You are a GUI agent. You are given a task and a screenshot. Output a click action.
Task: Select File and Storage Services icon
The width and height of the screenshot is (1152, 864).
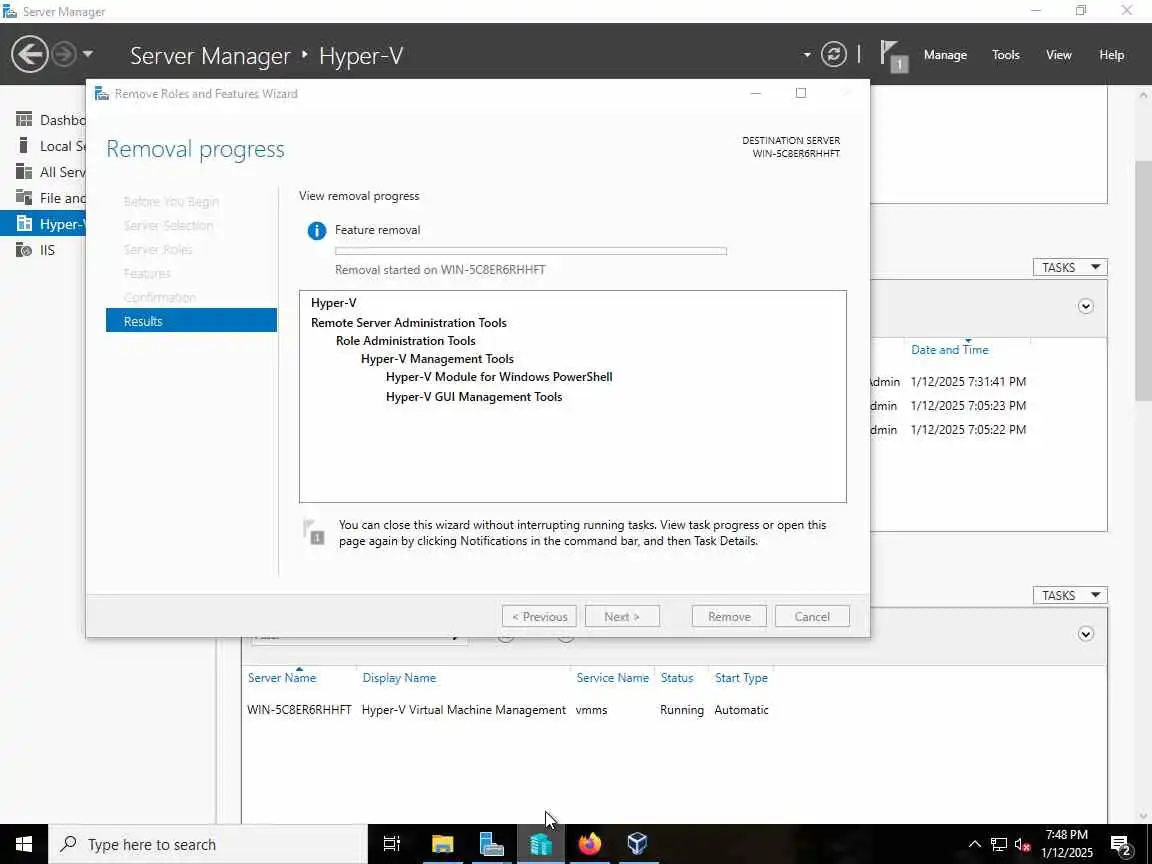pyautogui.click(x=24, y=198)
